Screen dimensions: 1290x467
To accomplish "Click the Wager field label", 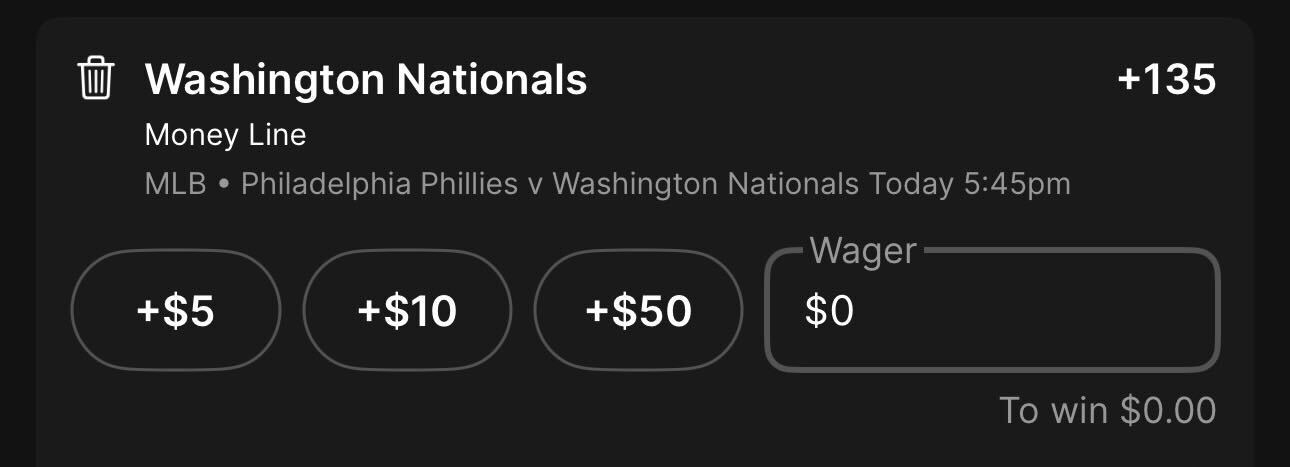I will [863, 251].
